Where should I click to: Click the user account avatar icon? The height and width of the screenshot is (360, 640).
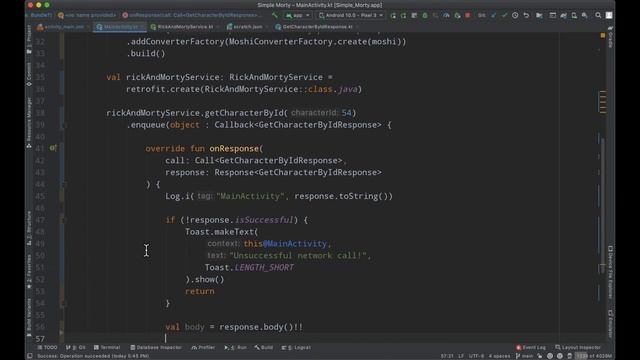(x=609, y=16)
